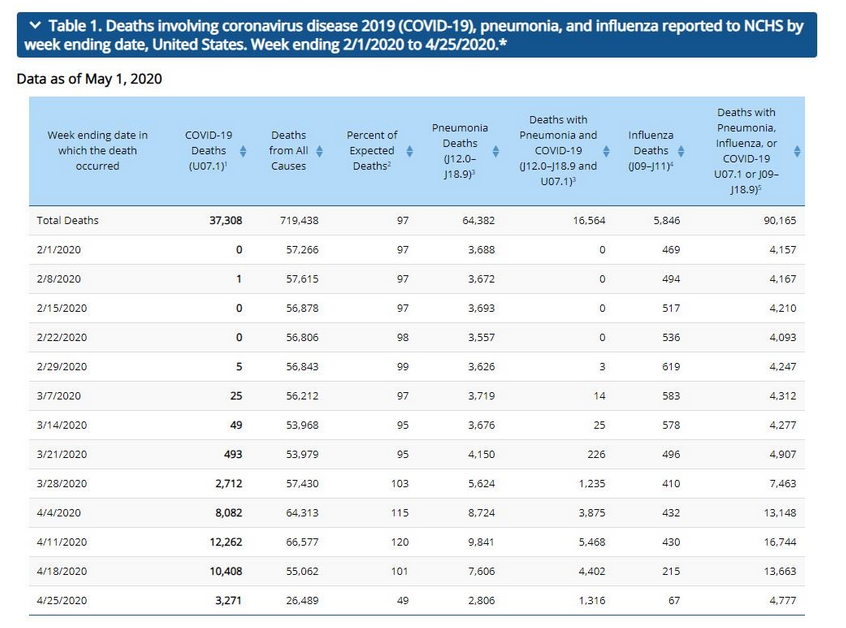846x628 pixels.
Task: Select the 2,712 COVID-19 deaths cell
Action: (229, 483)
